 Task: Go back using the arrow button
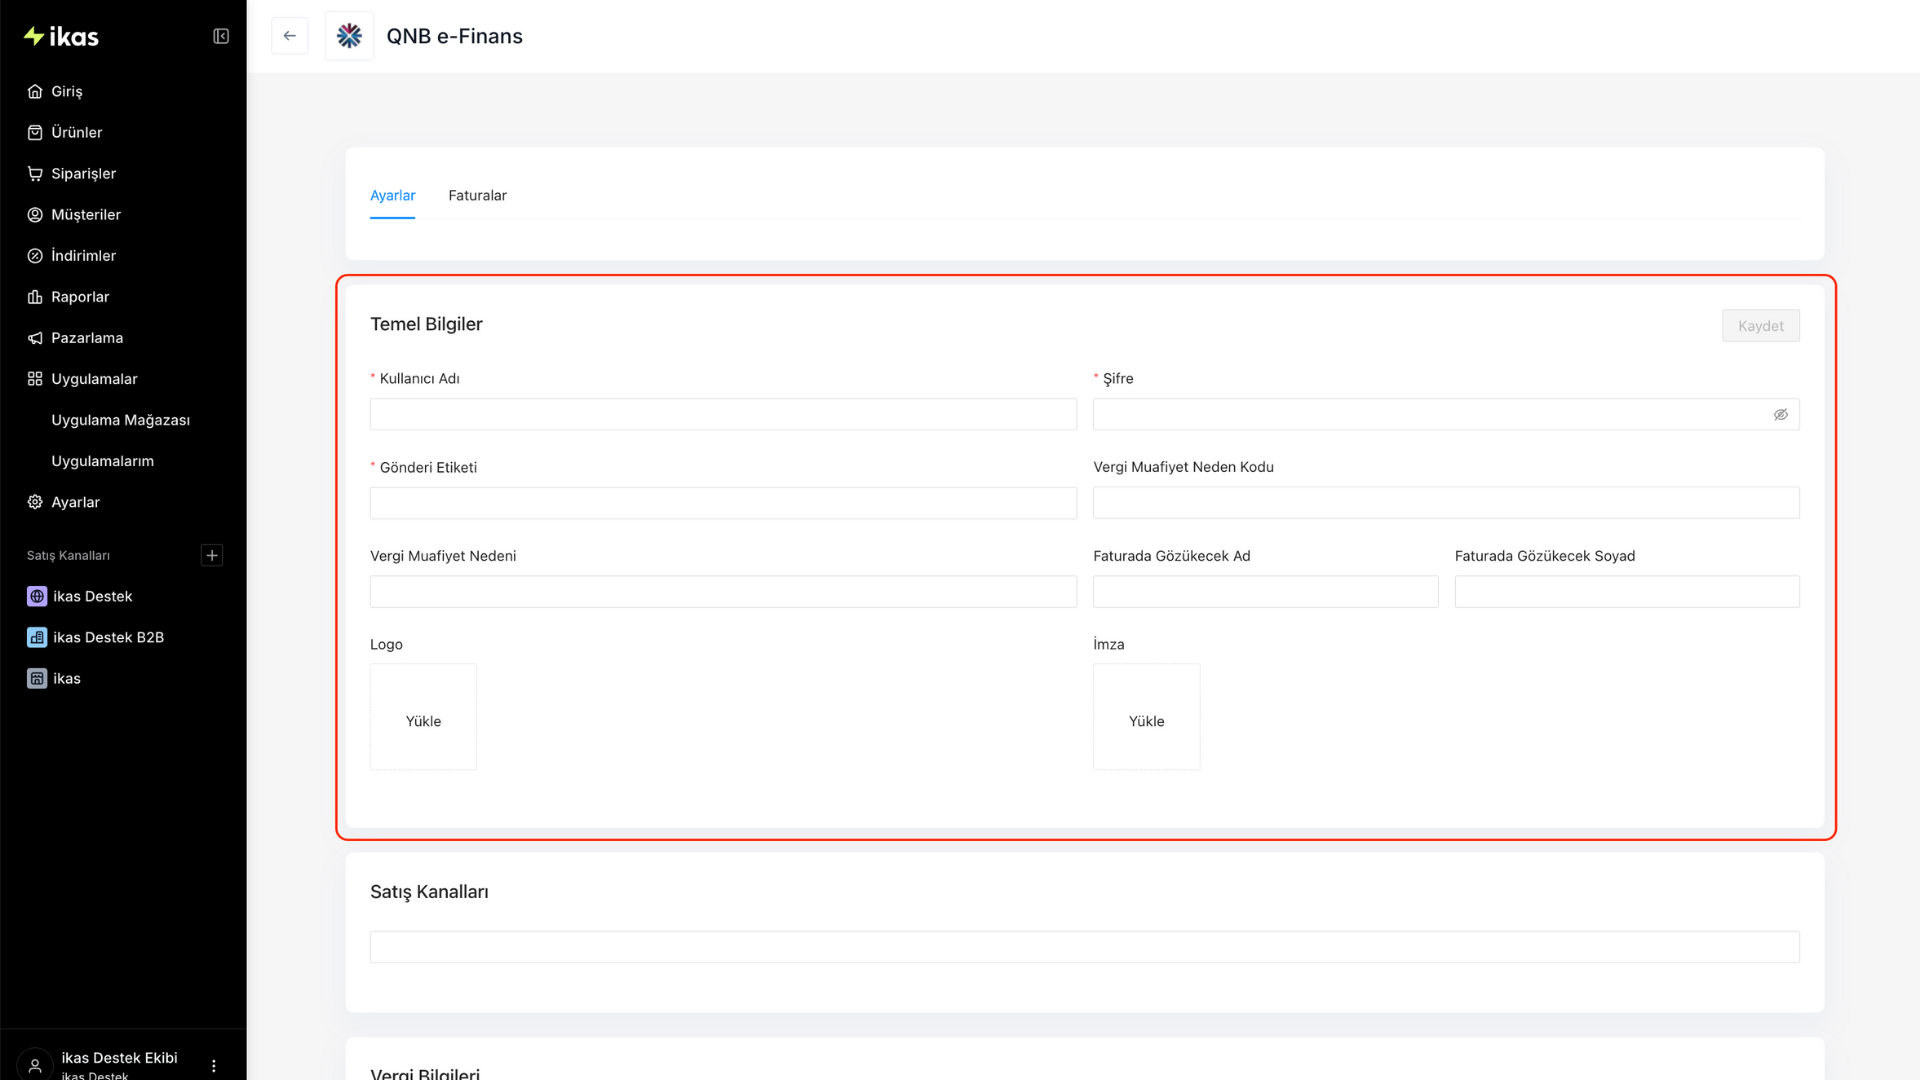pyautogui.click(x=290, y=36)
